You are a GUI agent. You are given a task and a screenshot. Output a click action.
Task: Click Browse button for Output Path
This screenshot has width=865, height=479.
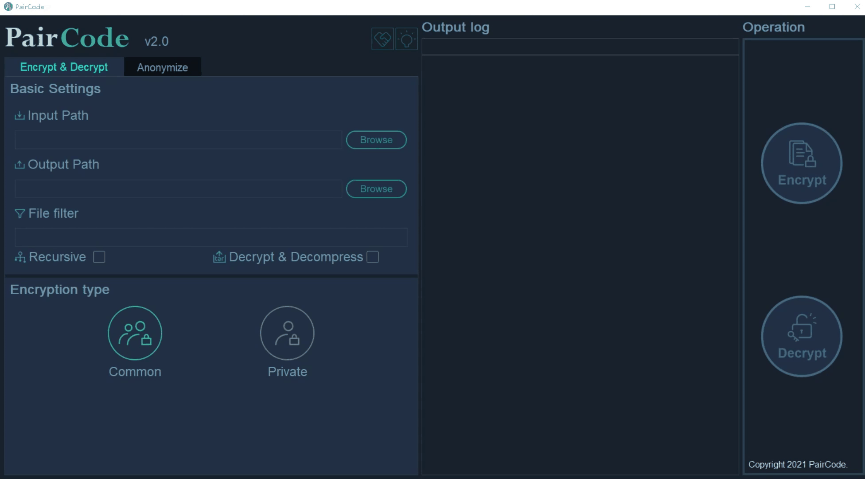click(x=376, y=189)
